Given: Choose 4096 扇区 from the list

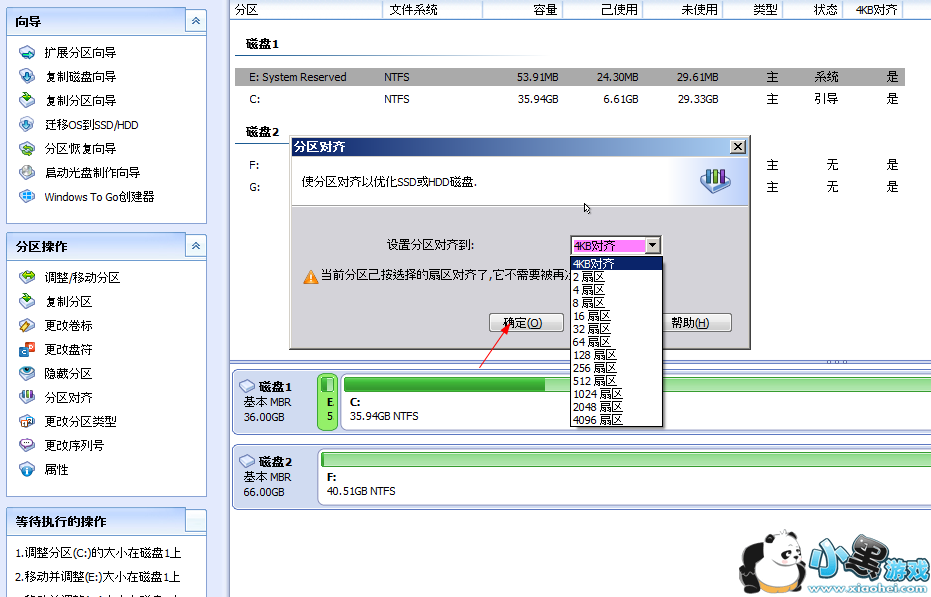Looking at the screenshot, I should pyautogui.click(x=616, y=420).
